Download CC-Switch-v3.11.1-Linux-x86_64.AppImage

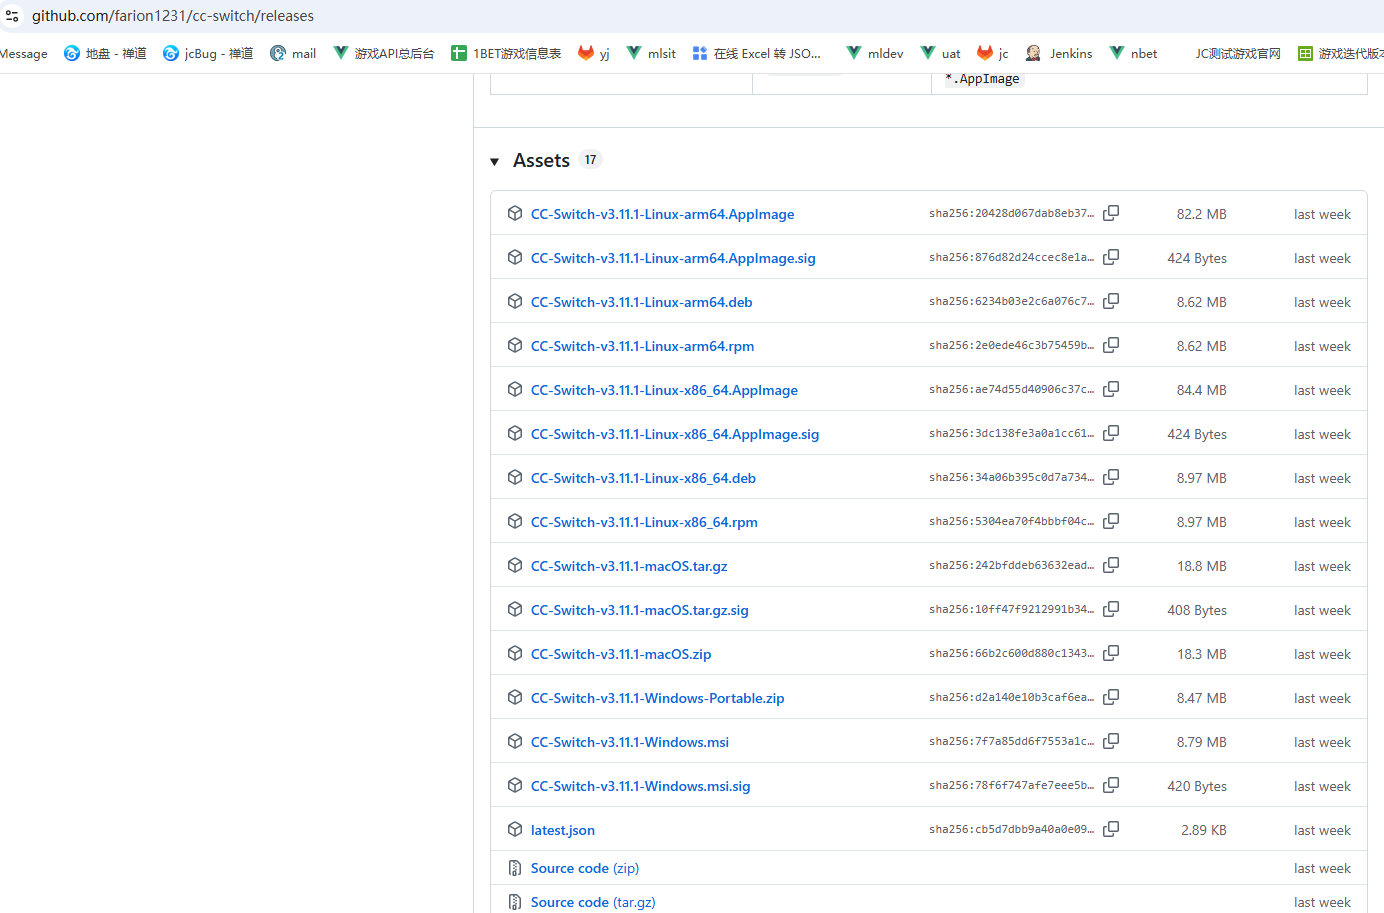[x=664, y=390]
